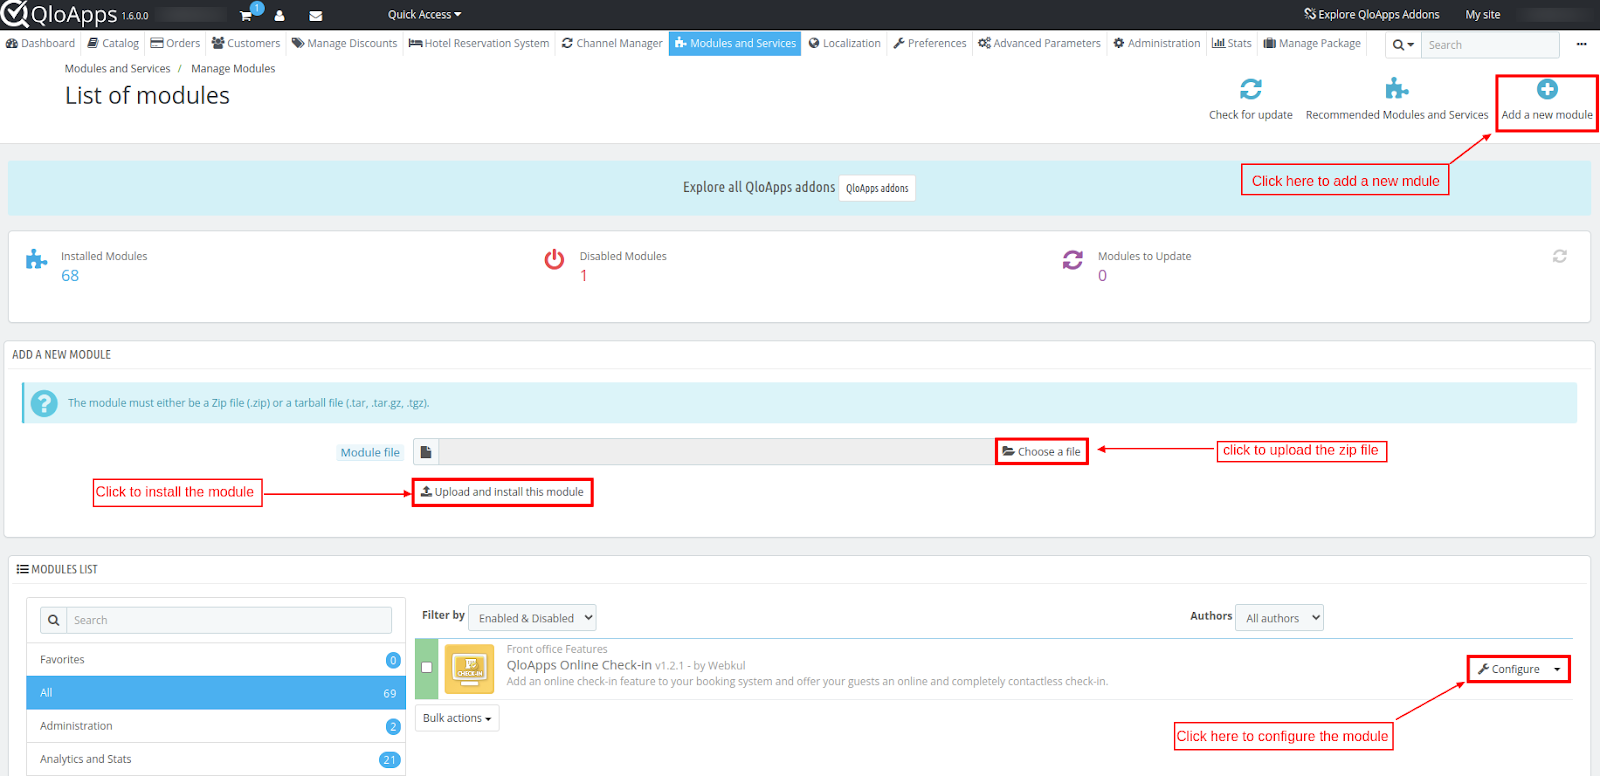Click the file document icon beside input
This screenshot has height=776, width=1600.
pyautogui.click(x=426, y=452)
